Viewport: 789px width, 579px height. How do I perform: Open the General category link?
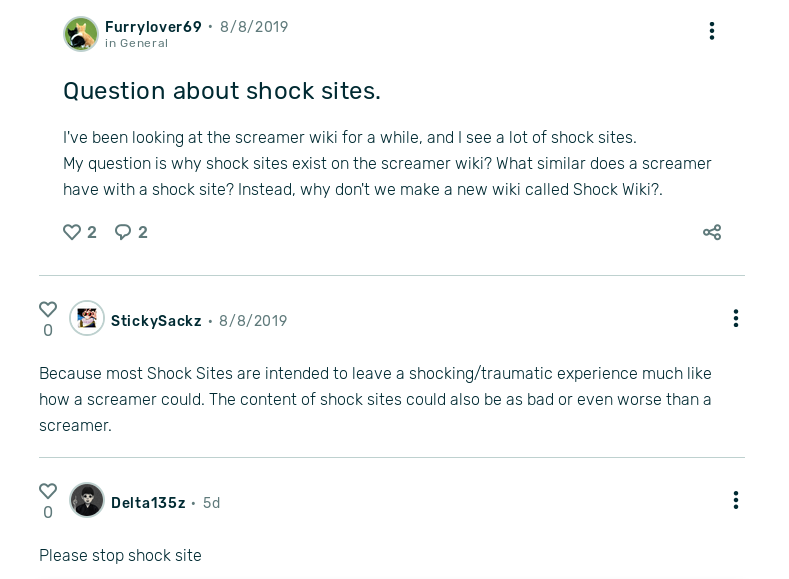pos(144,44)
